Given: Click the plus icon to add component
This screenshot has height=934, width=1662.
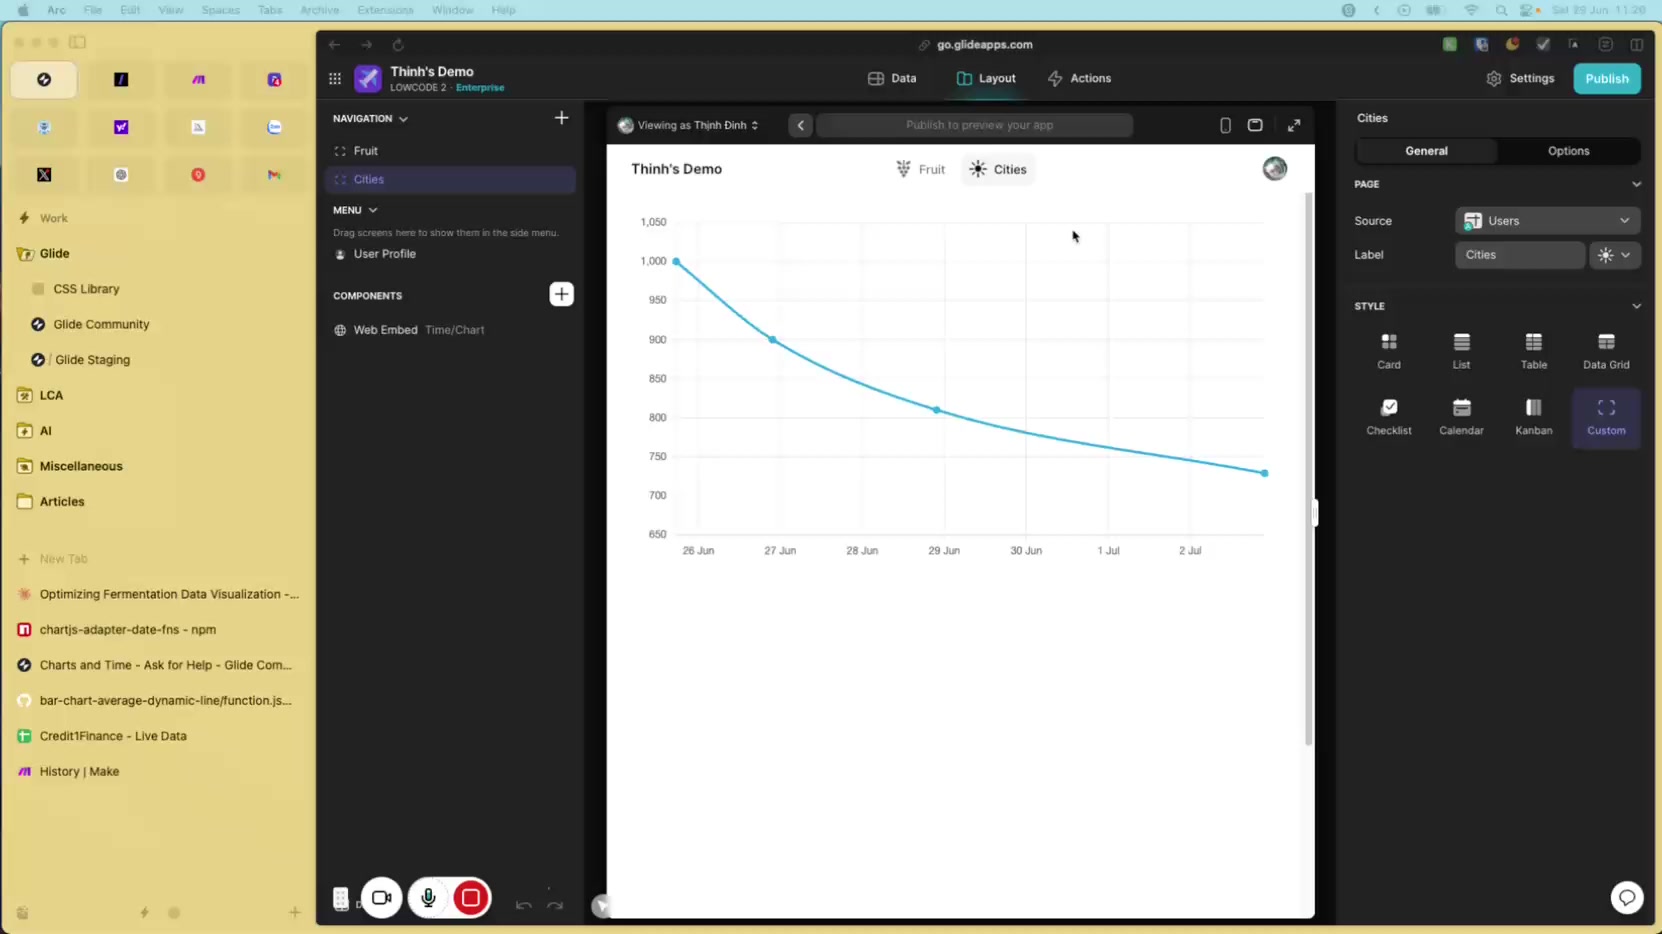Looking at the screenshot, I should click(x=561, y=294).
